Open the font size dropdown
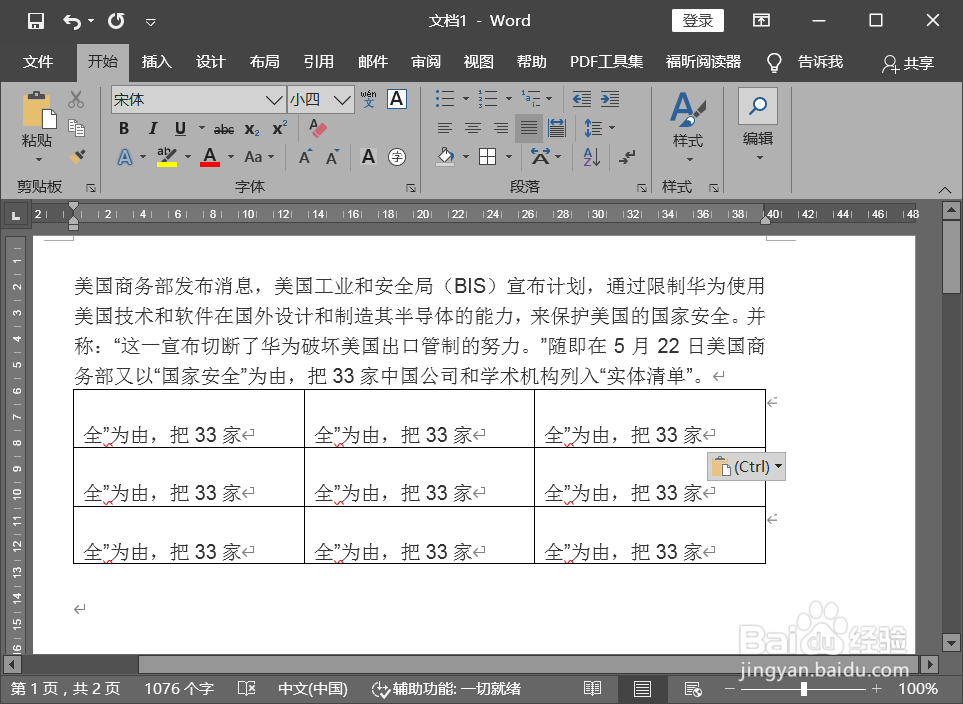The image size is (963, 704). pos(341,100)
